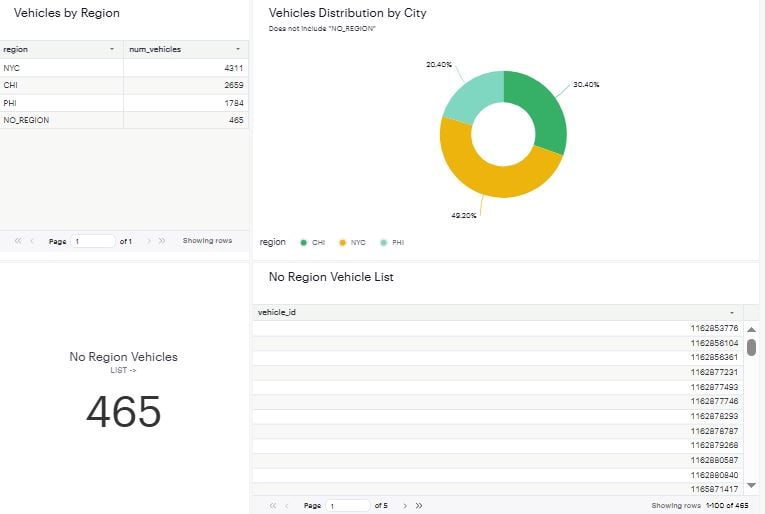Select the NYC region cell
The width and height of the screenshot is (765, 514).
[61, 68]
